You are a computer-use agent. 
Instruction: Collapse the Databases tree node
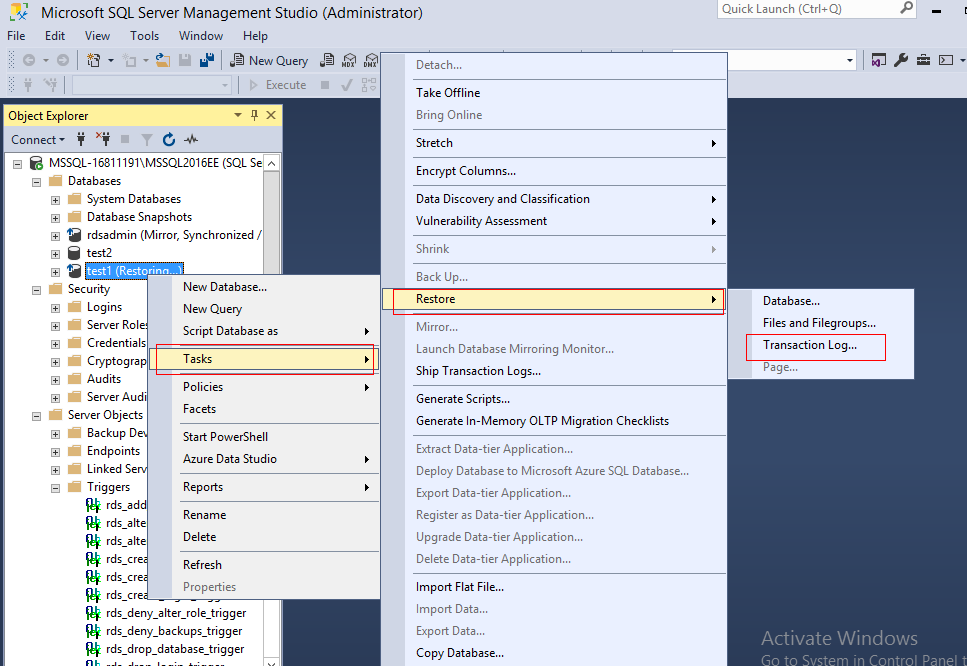(36, 182)
